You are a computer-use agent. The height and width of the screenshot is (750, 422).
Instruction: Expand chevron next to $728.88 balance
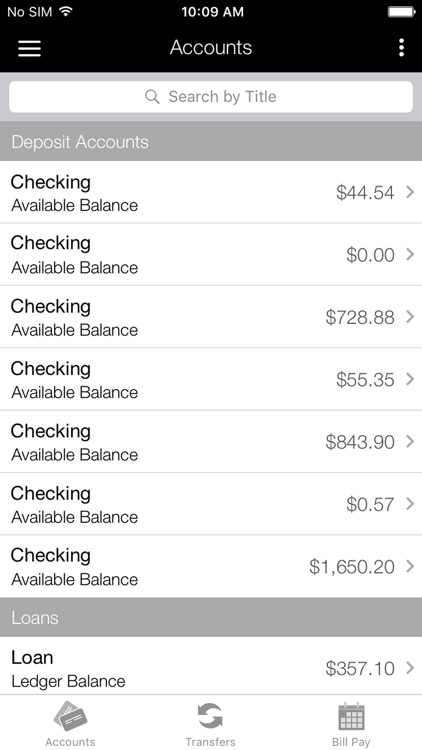tap(410, 317)
